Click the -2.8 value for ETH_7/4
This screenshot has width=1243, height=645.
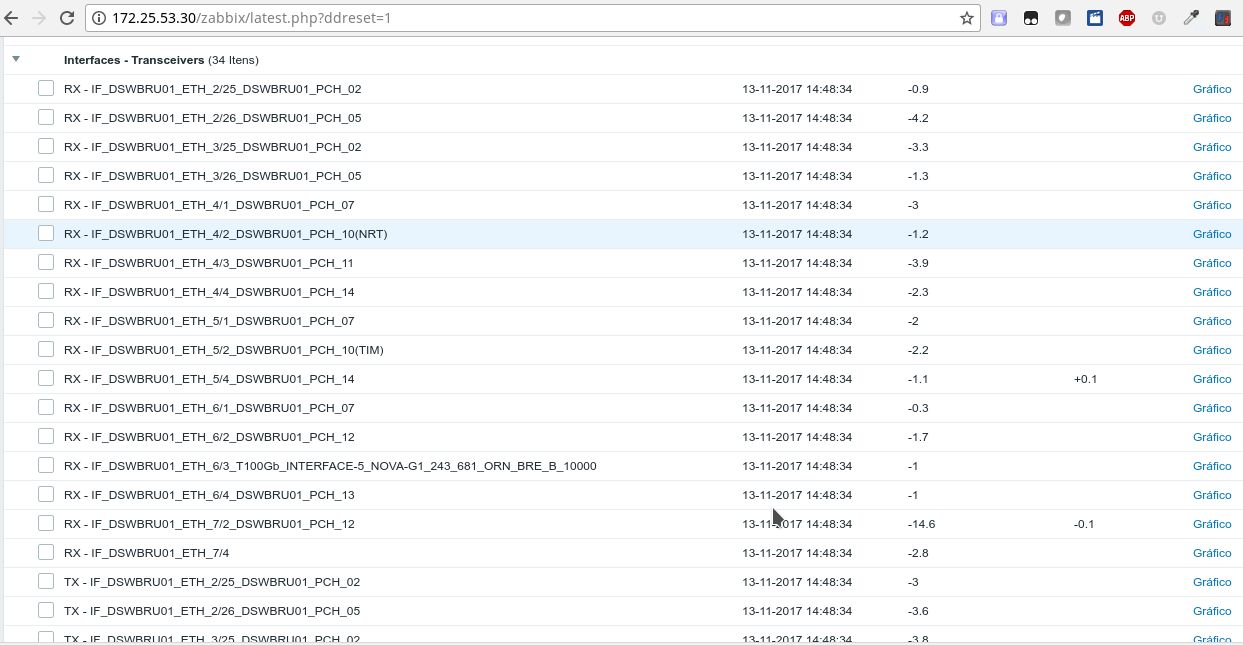pos(918,553)
